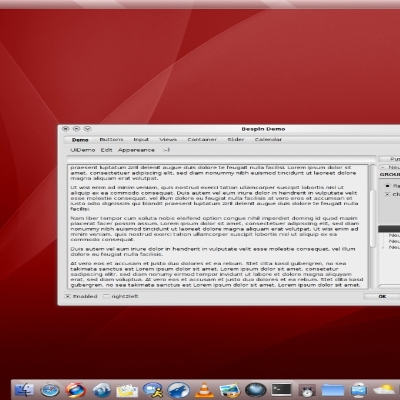
Task: Click the paragraph starting 'Ut wisi enim ad minim'
Action: tap(214, 198)
